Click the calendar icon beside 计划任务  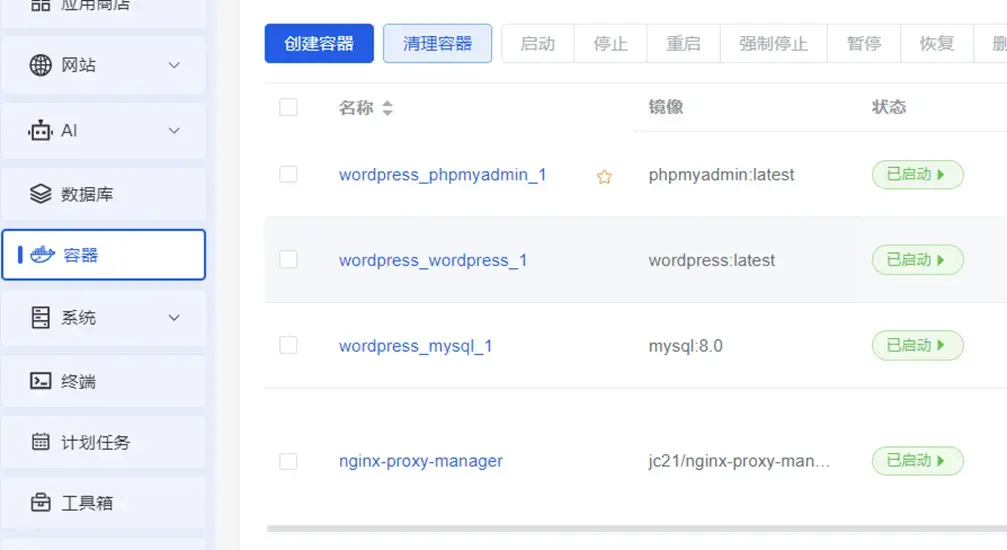(40, 442)
